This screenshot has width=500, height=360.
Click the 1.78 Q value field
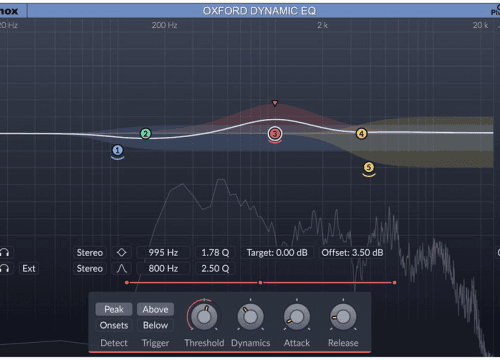[215, 253]
